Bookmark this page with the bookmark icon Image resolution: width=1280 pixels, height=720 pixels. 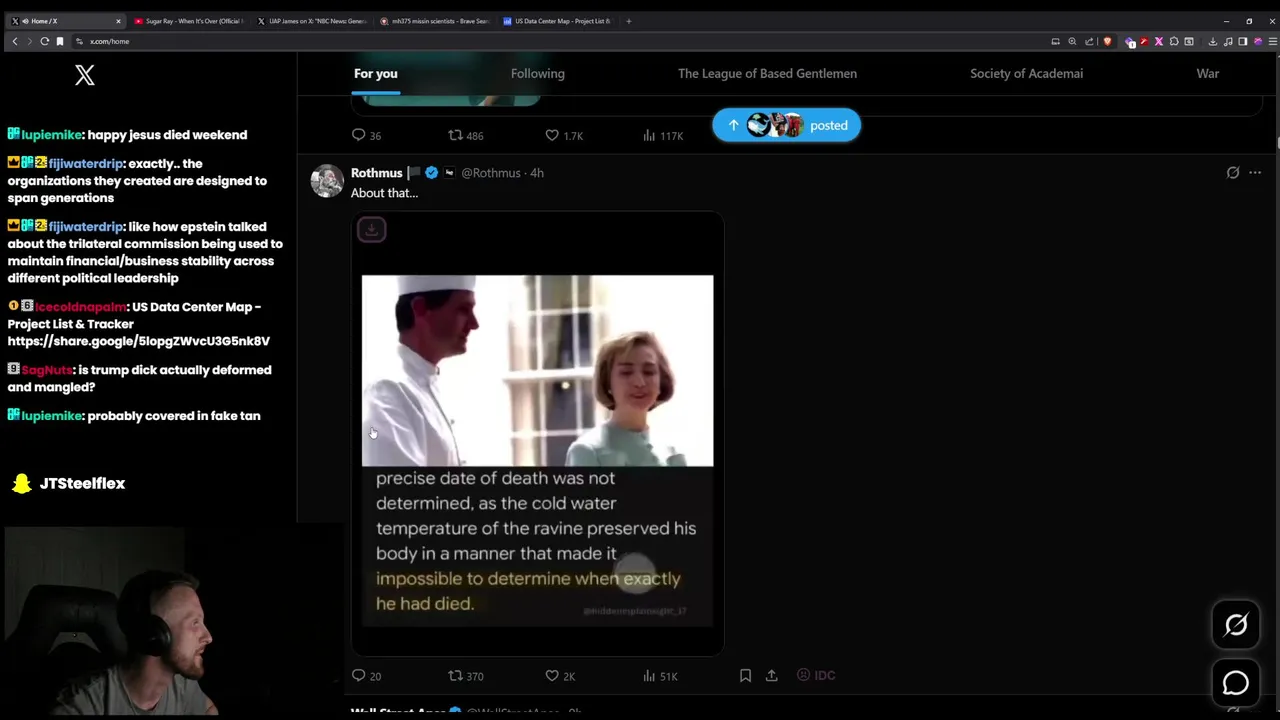click(60, 41)
